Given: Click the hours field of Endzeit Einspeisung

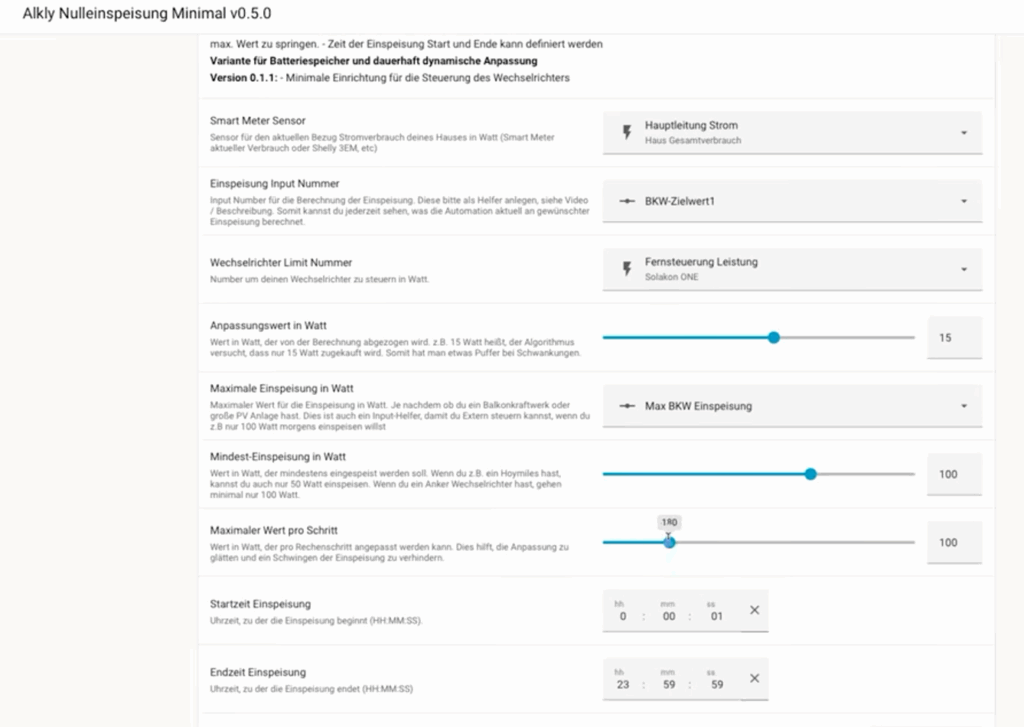Looking at the screenshot, I should 621,684.
